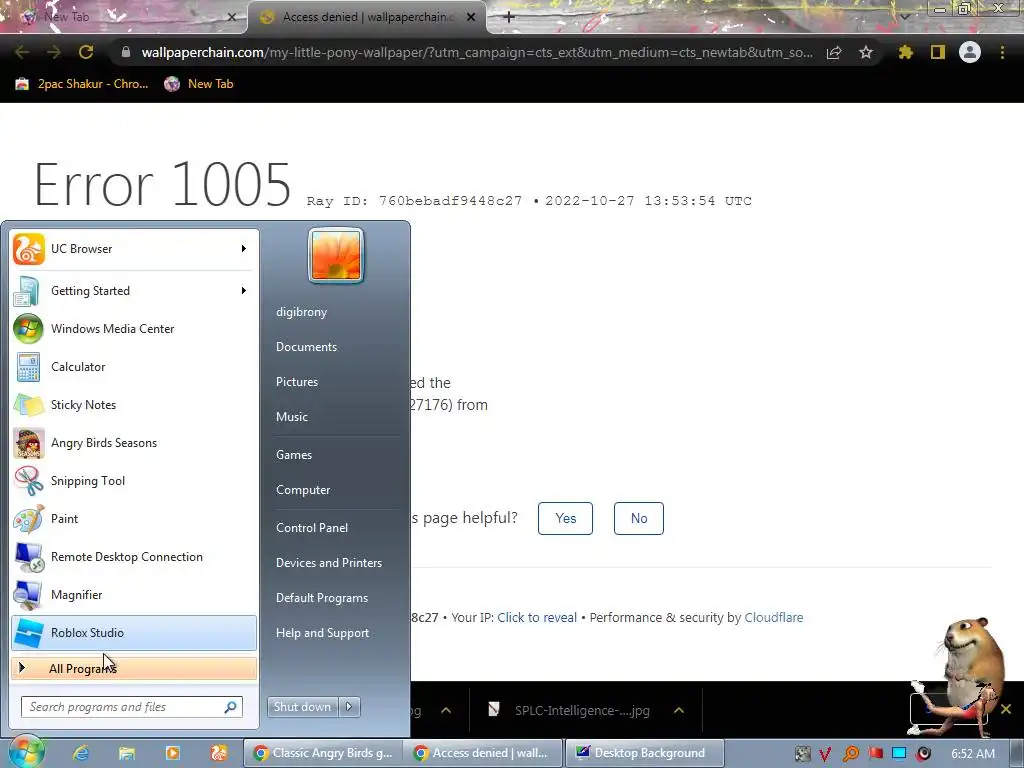This screenshot has width=1024, height=768.
Task: Launch Roblox Studio
Action: (x=133, y=633)
